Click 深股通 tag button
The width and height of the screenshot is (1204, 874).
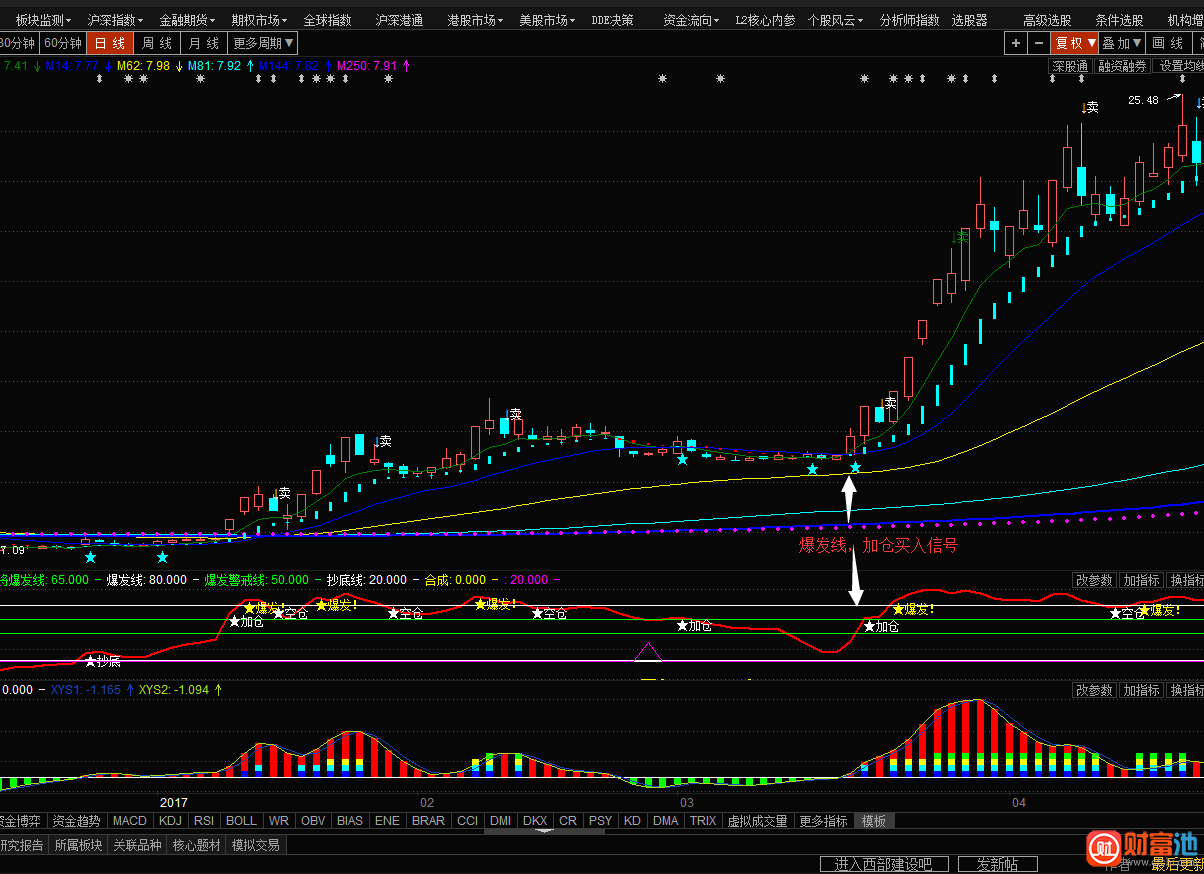coord(1069,66)
